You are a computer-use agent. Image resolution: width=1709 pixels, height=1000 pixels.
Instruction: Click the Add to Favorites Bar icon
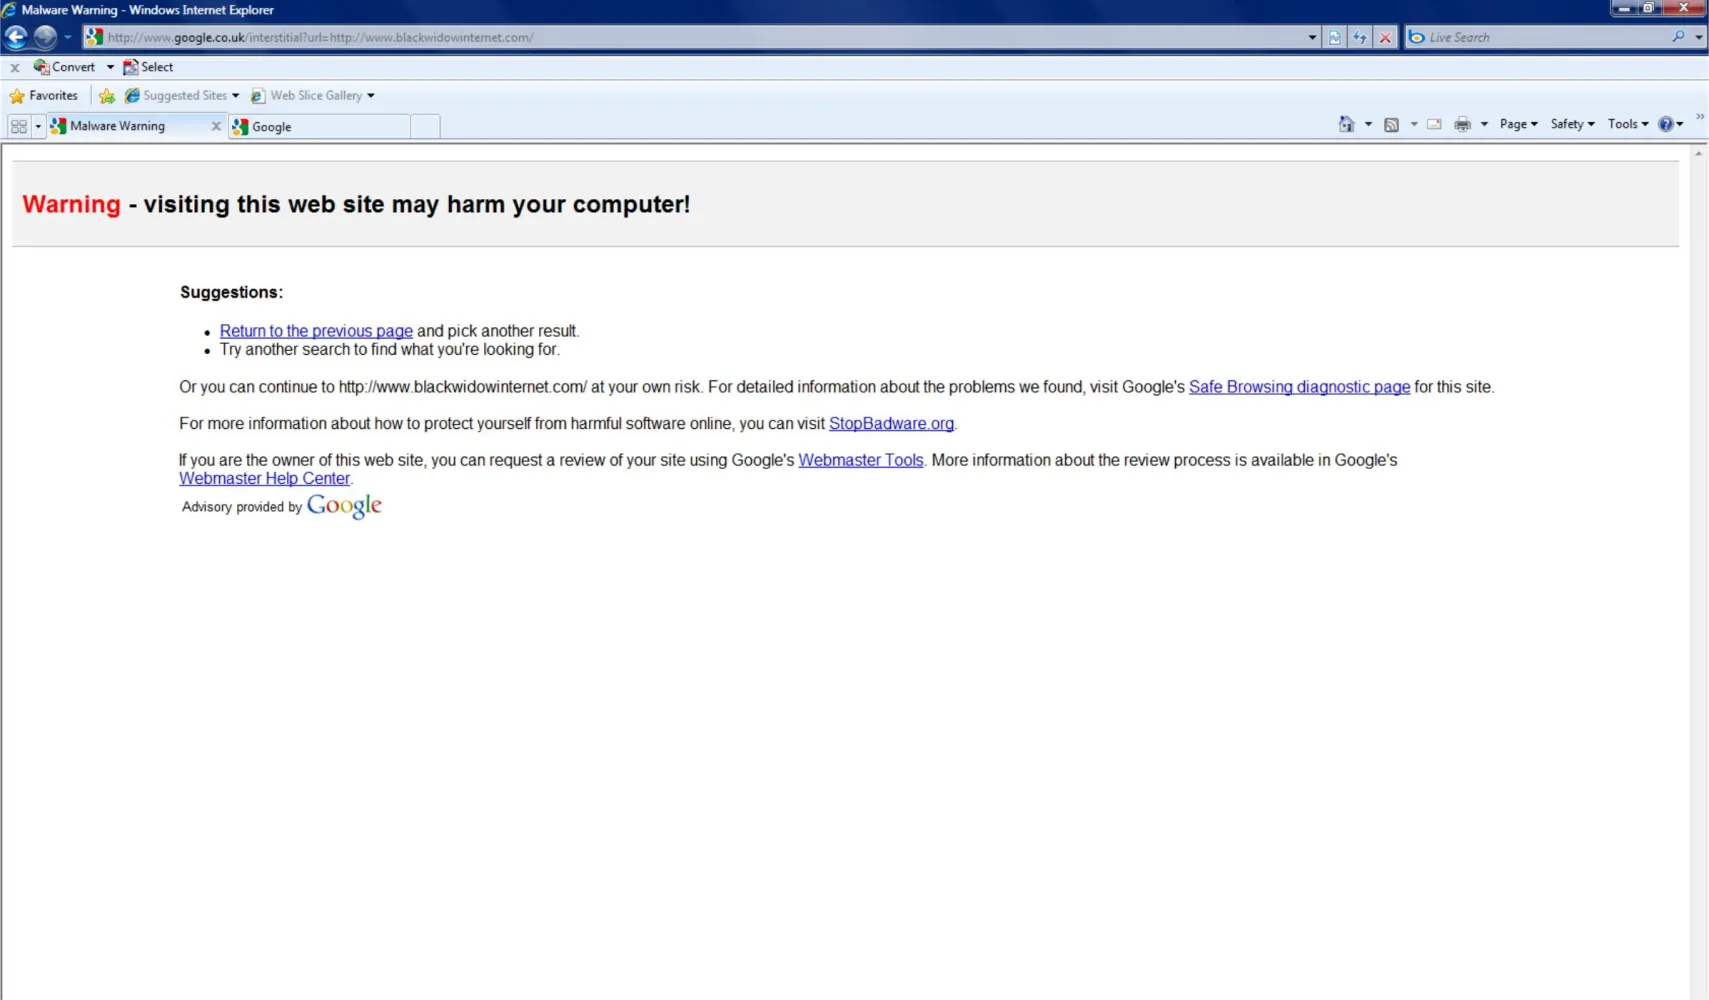(x=107, y=96)
